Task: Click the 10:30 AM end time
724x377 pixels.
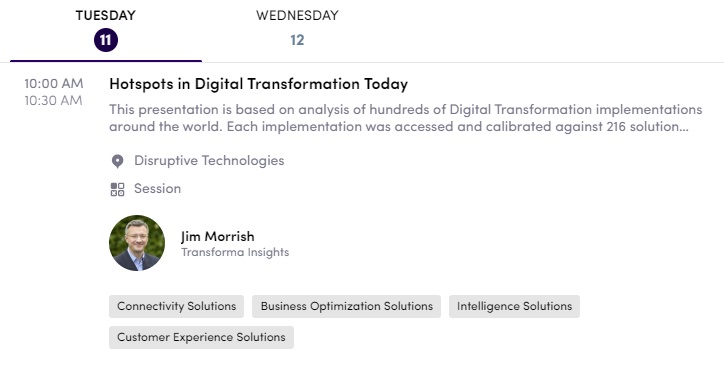Action: click(54, 101)
